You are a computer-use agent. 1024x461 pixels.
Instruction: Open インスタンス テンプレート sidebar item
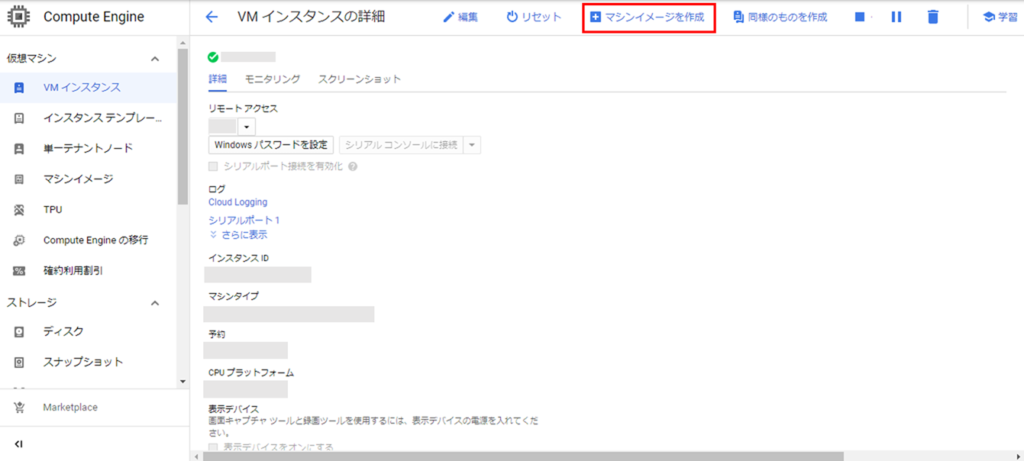point(88,118)
